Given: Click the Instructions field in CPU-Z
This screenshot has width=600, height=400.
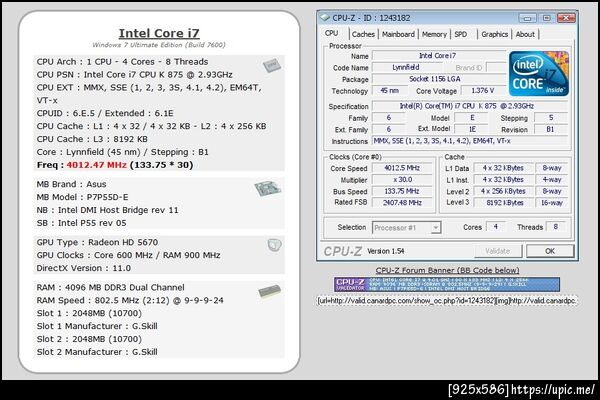Looking at the screenshot, I should 470,141.
